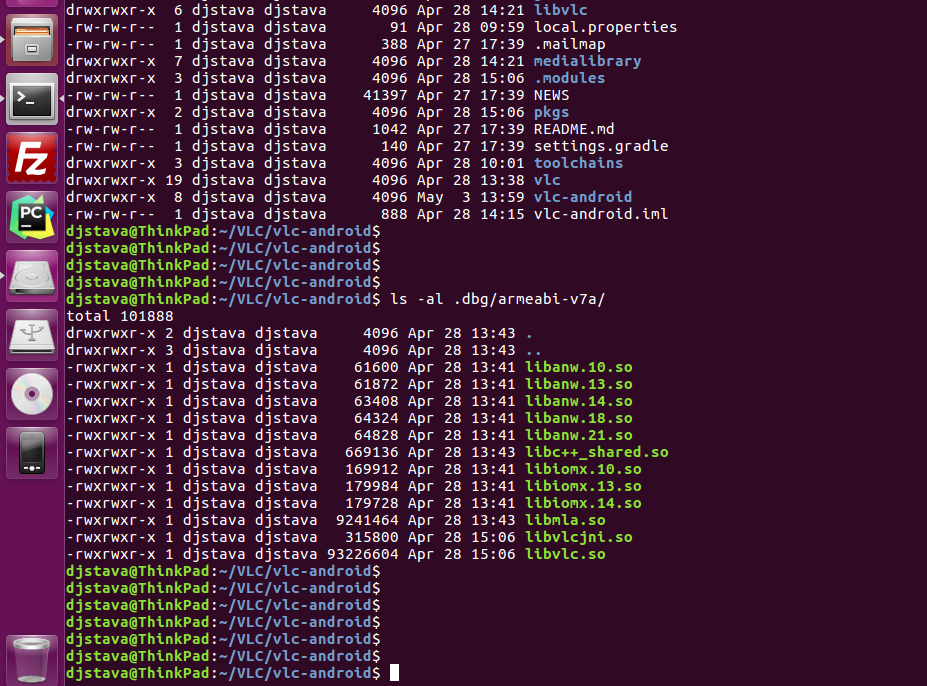Click the 'ls -al .dbg/armeabi-v7a/' command text
927x686 pixels.
click(496, 299)
